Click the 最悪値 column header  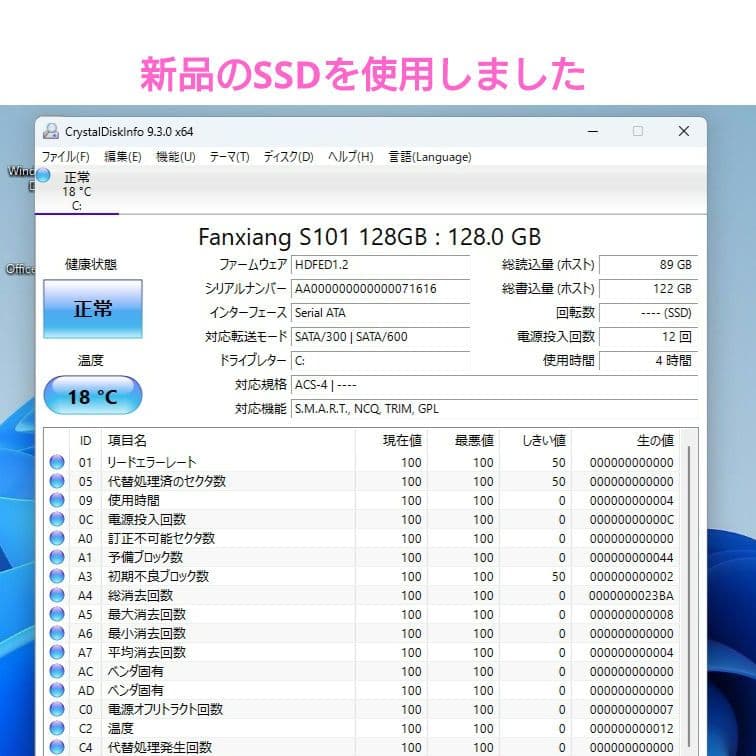coord(463,440)
